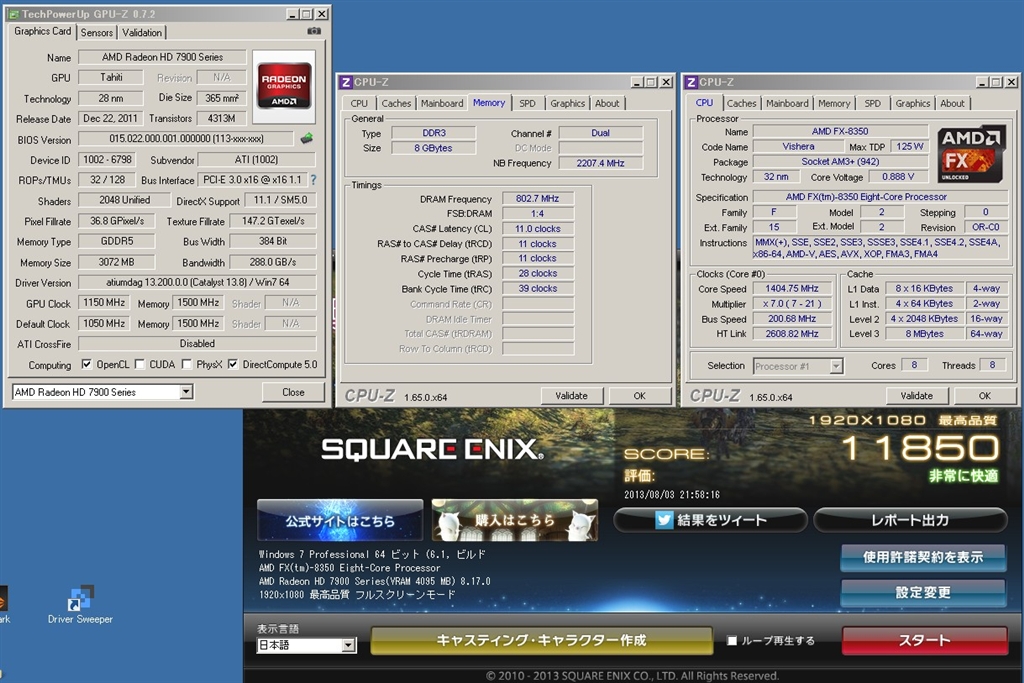This screenshot has height=683, width=1024.
Task: Click the CPU-Z Memory window title icon
Action: tap(345, 82)
